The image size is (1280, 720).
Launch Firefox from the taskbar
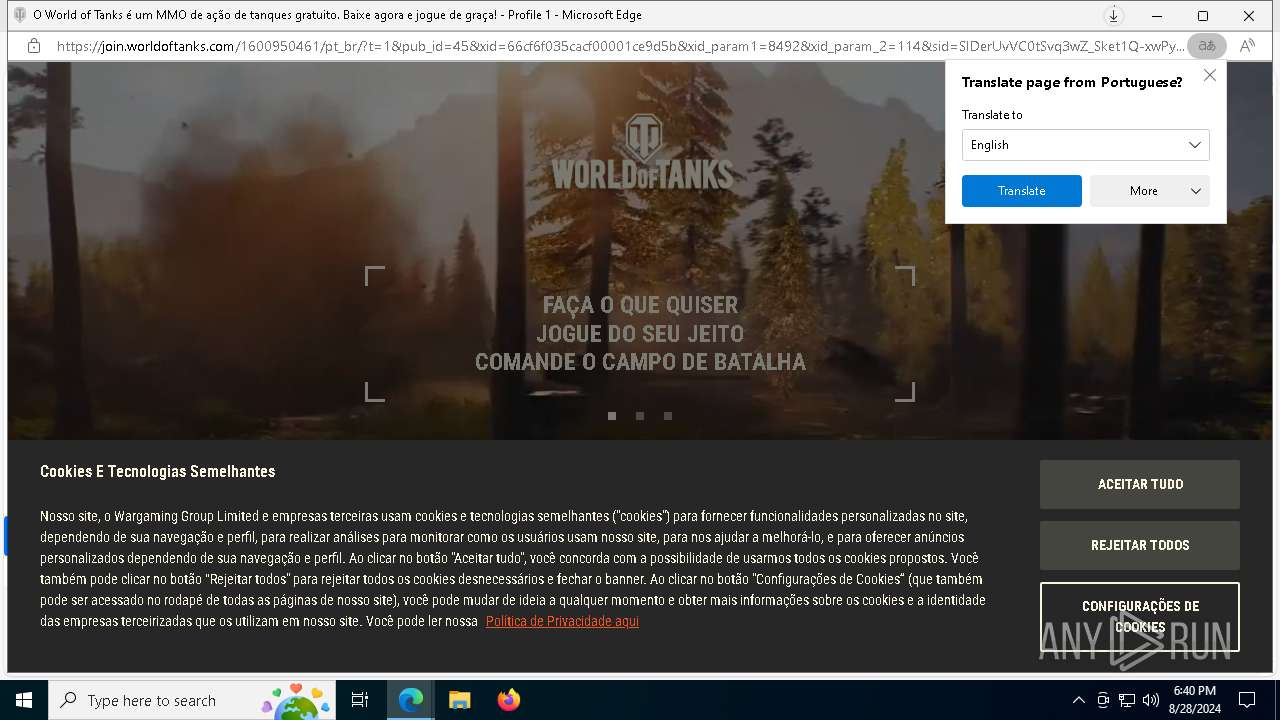pyautogui.click(x=508, y=700)
